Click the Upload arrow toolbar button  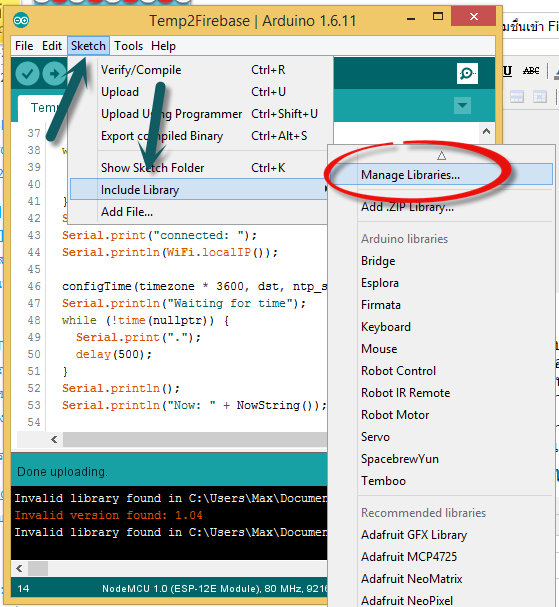point(54,74)
